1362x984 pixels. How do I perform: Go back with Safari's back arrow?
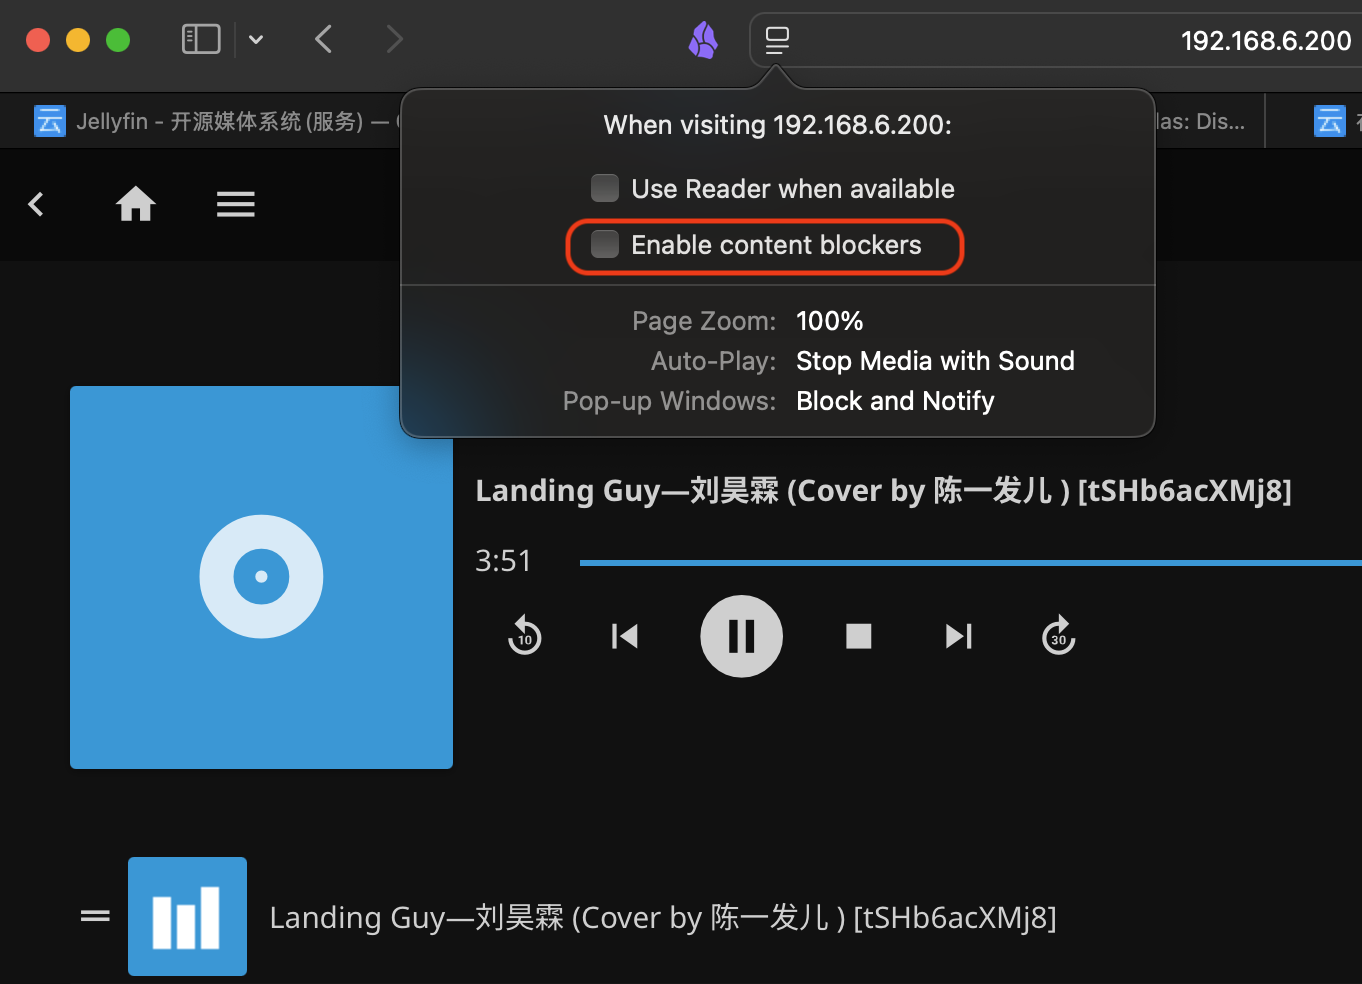tap(323, 39)
